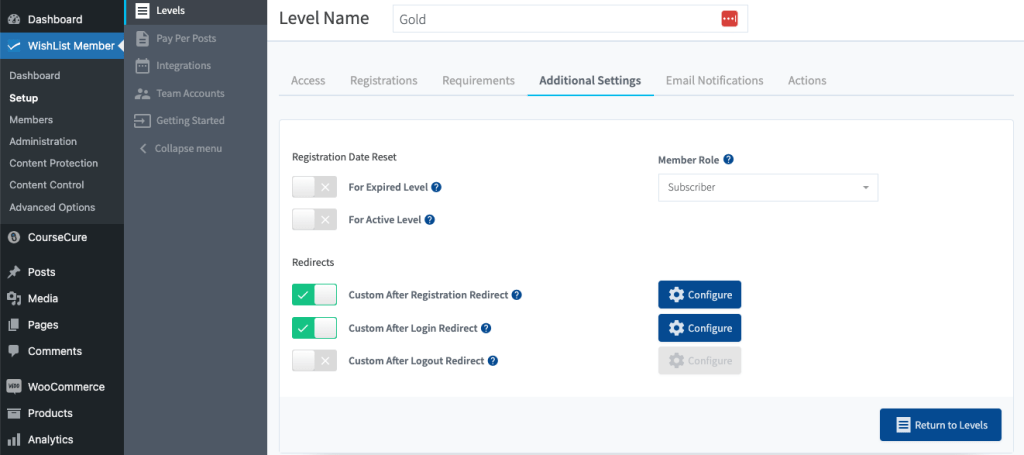Switch to the Access tab
This screenshot has width=1024, height=455.
[308, 80]
